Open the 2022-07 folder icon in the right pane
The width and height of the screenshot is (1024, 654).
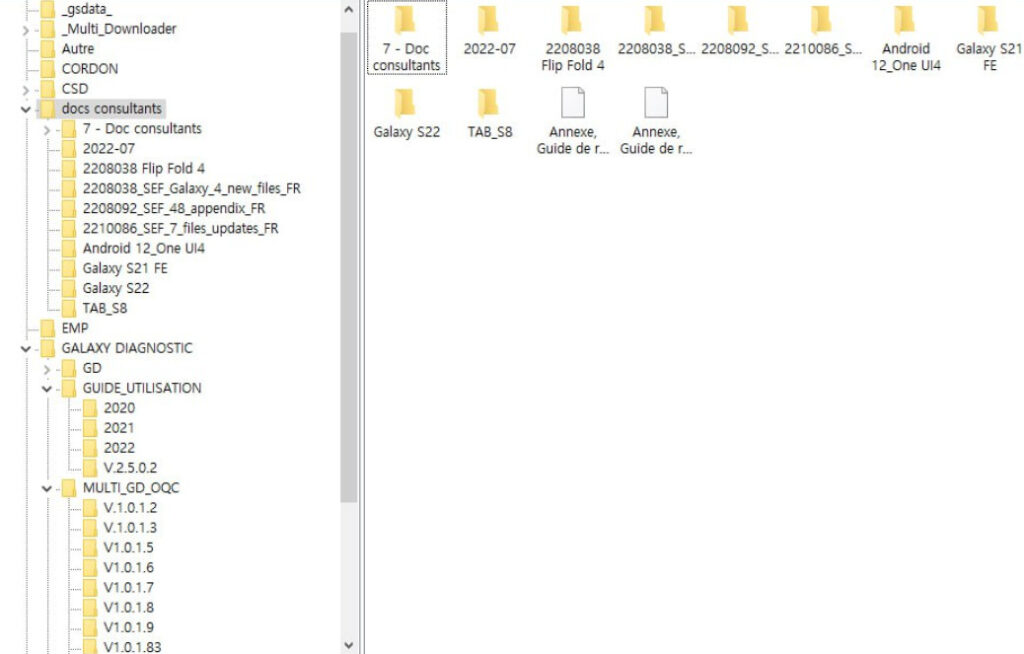click(488, 21)
